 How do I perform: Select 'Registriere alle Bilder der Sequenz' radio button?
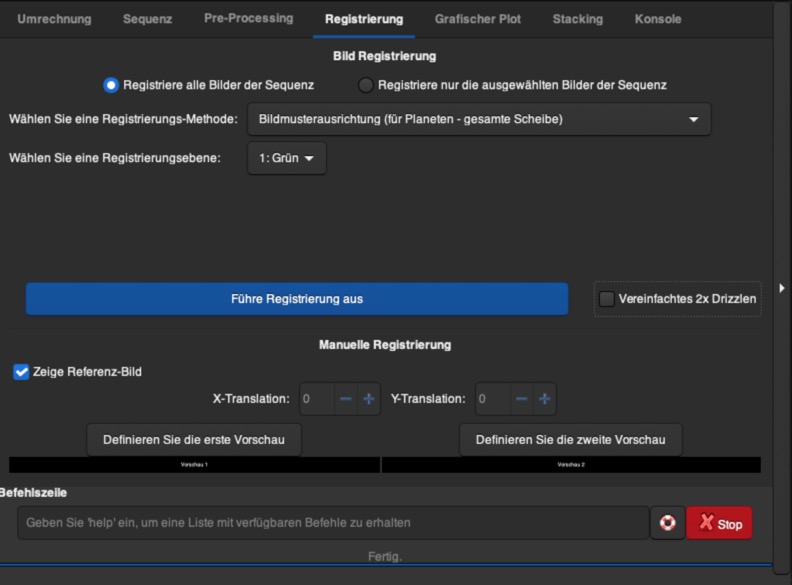[111, 85]
